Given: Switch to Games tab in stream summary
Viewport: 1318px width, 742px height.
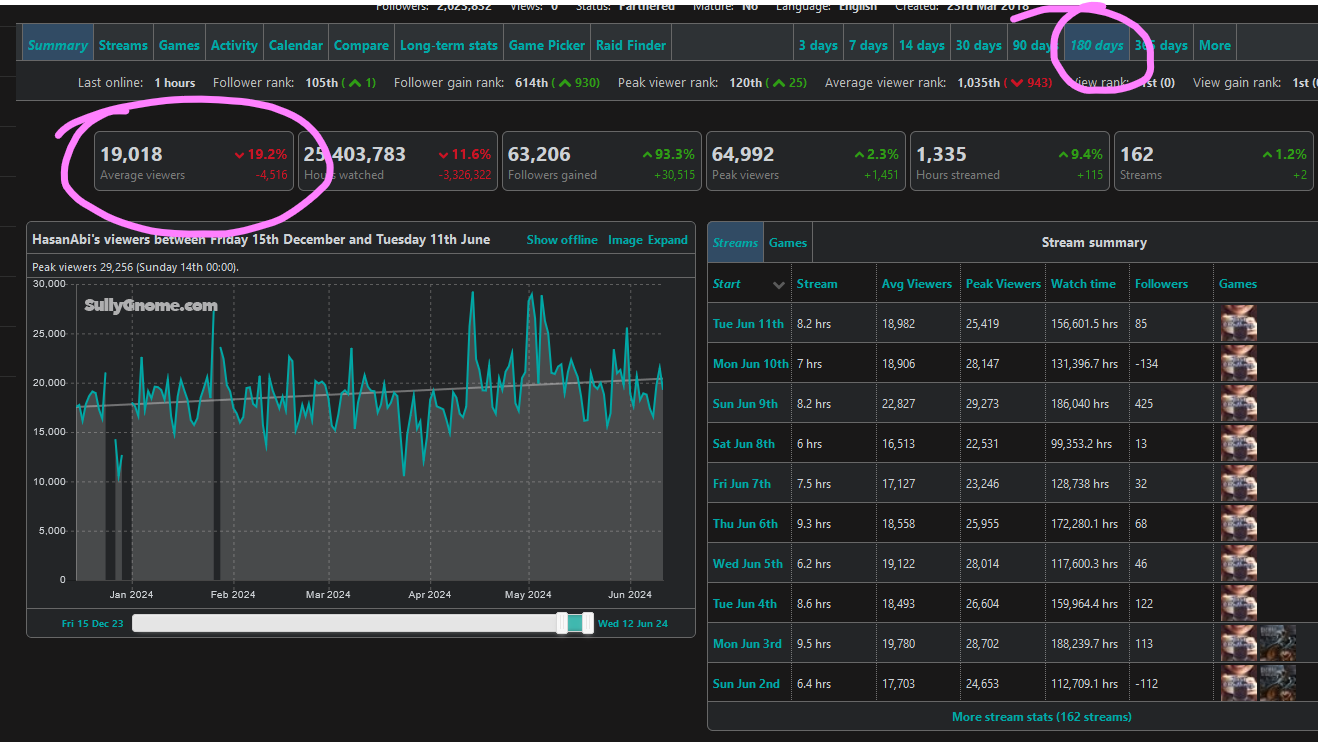Looking at the screenshot, I should (788, 243).
